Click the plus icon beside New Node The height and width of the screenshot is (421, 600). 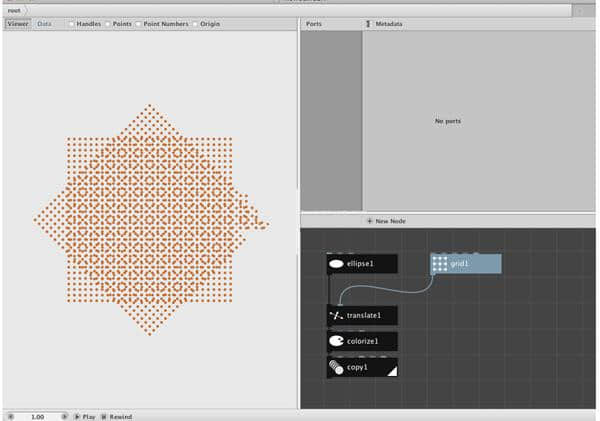click(369, 220)
